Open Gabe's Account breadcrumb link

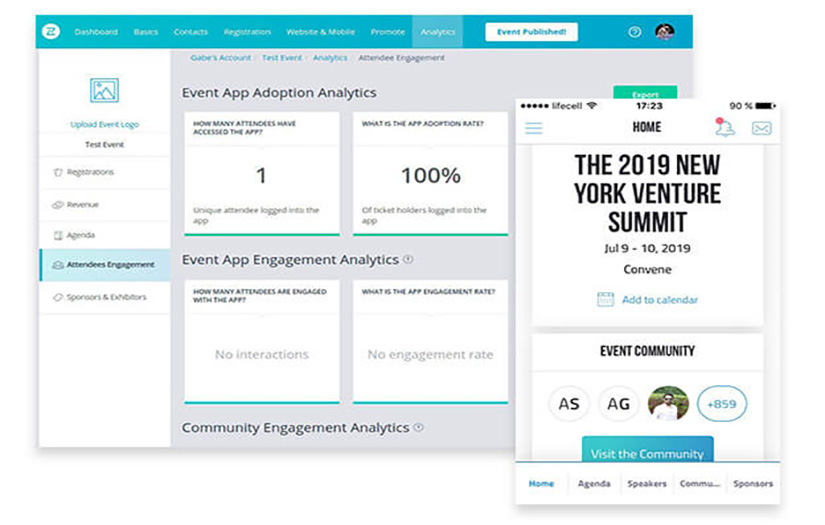coord(220,58)
